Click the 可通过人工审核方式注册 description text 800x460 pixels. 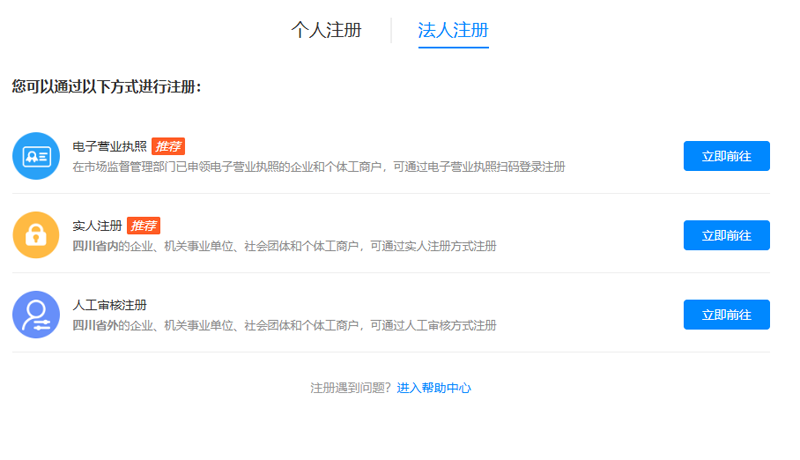(x=431, y=325)
